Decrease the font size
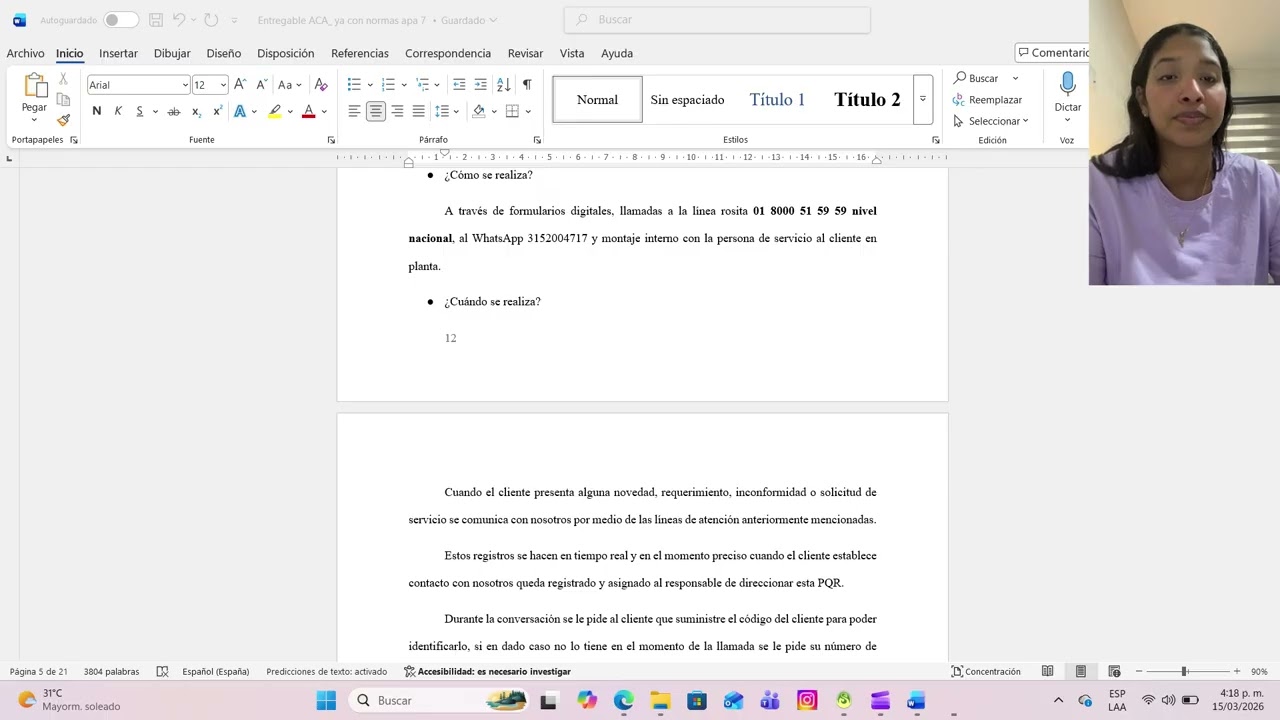Viewport: 1280px width, 720px height. (261, 85)
